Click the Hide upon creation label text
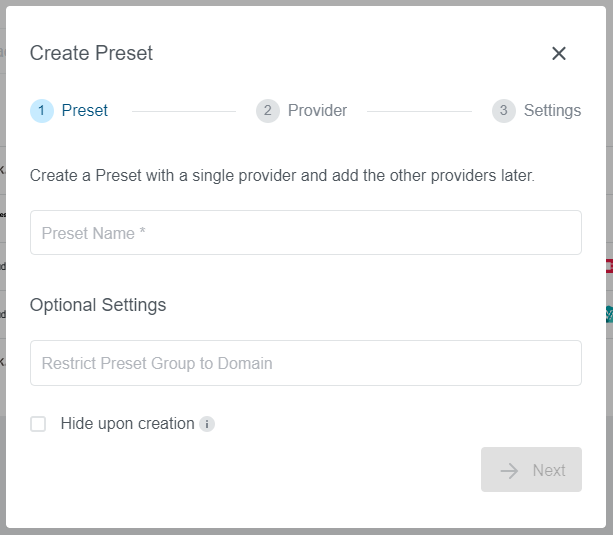This screenshot has width=613, height=535. click(x=127, y=424)
